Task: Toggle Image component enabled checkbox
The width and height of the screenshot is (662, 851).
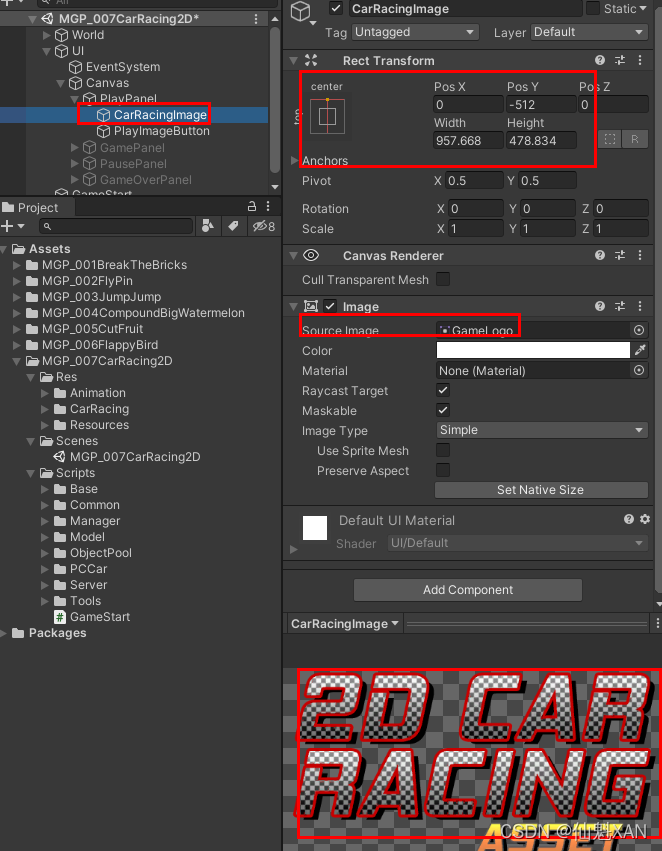Action: click(x=330, y=306)
